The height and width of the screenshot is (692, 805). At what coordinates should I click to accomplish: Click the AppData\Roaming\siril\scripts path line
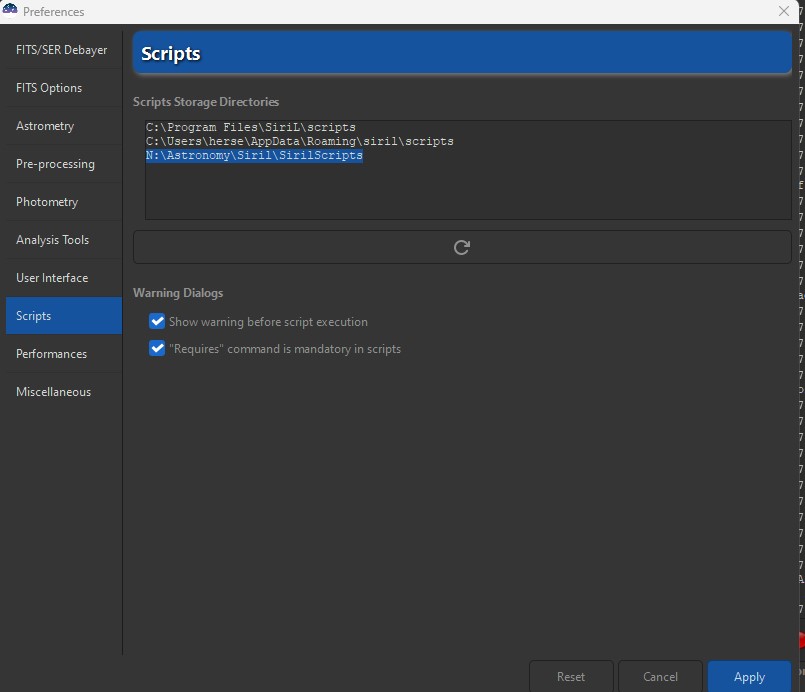click(300, 141)
